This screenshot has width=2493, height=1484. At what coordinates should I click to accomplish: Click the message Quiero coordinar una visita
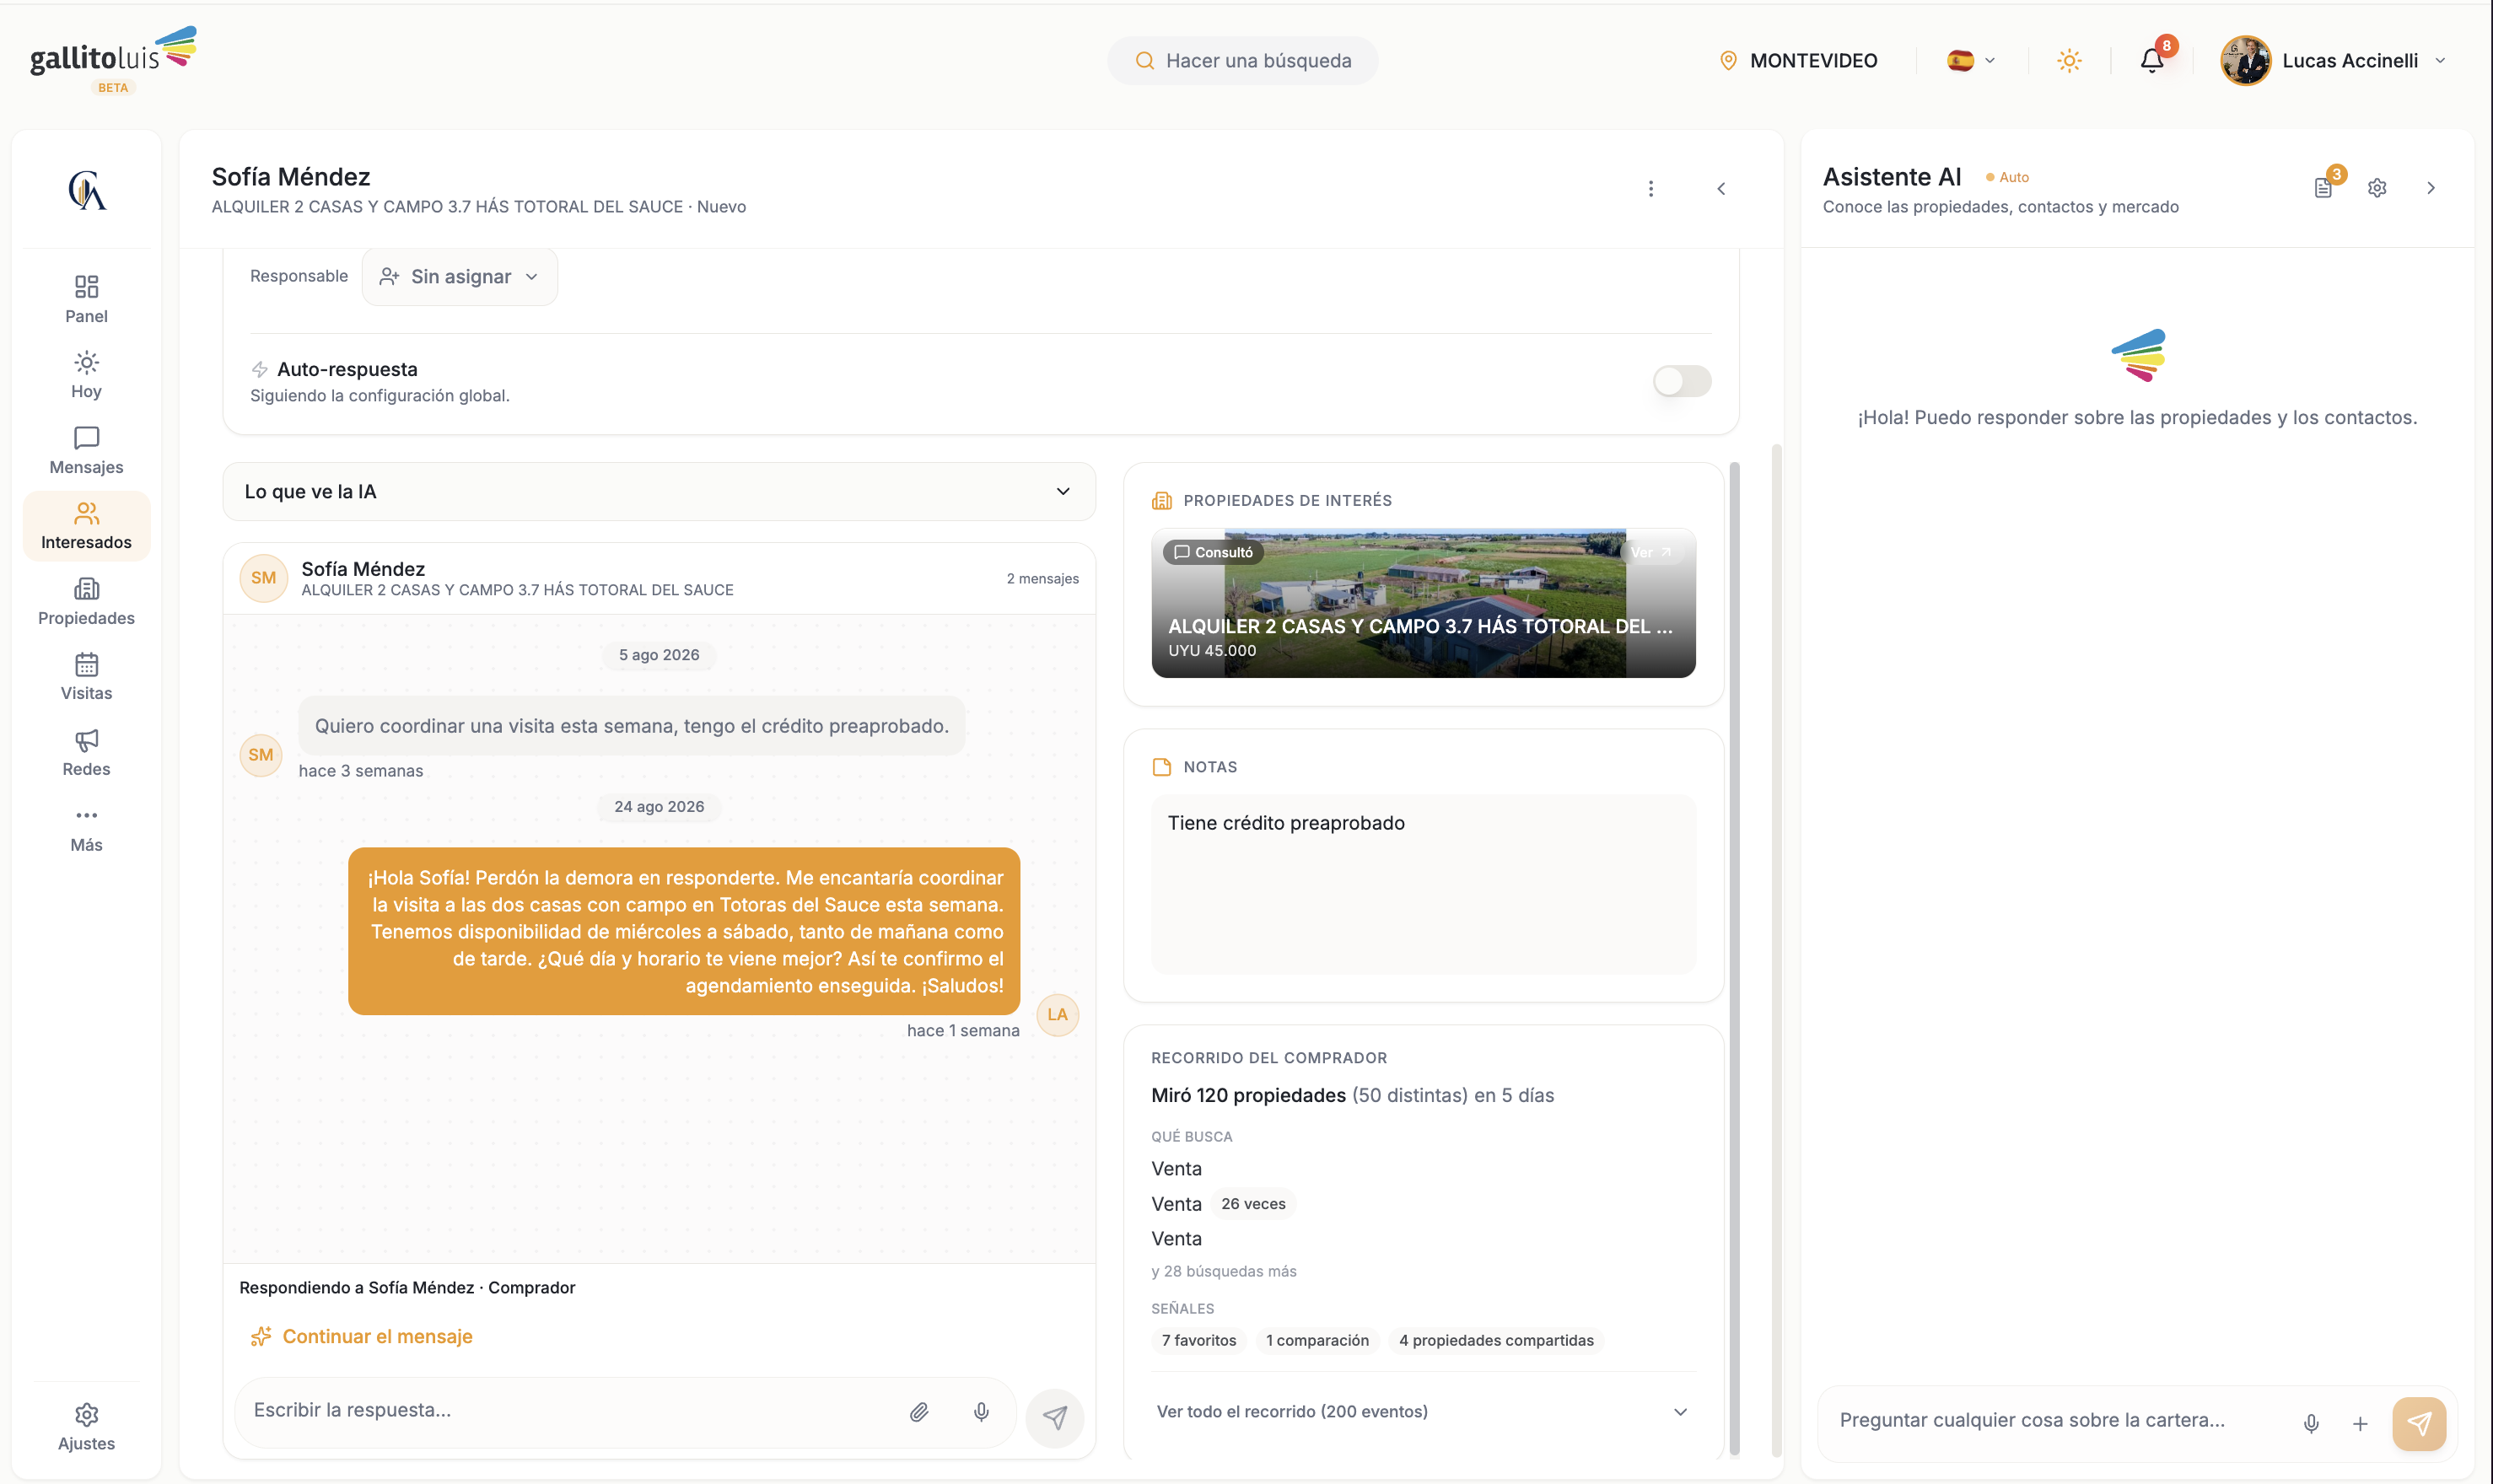point(631,726)
